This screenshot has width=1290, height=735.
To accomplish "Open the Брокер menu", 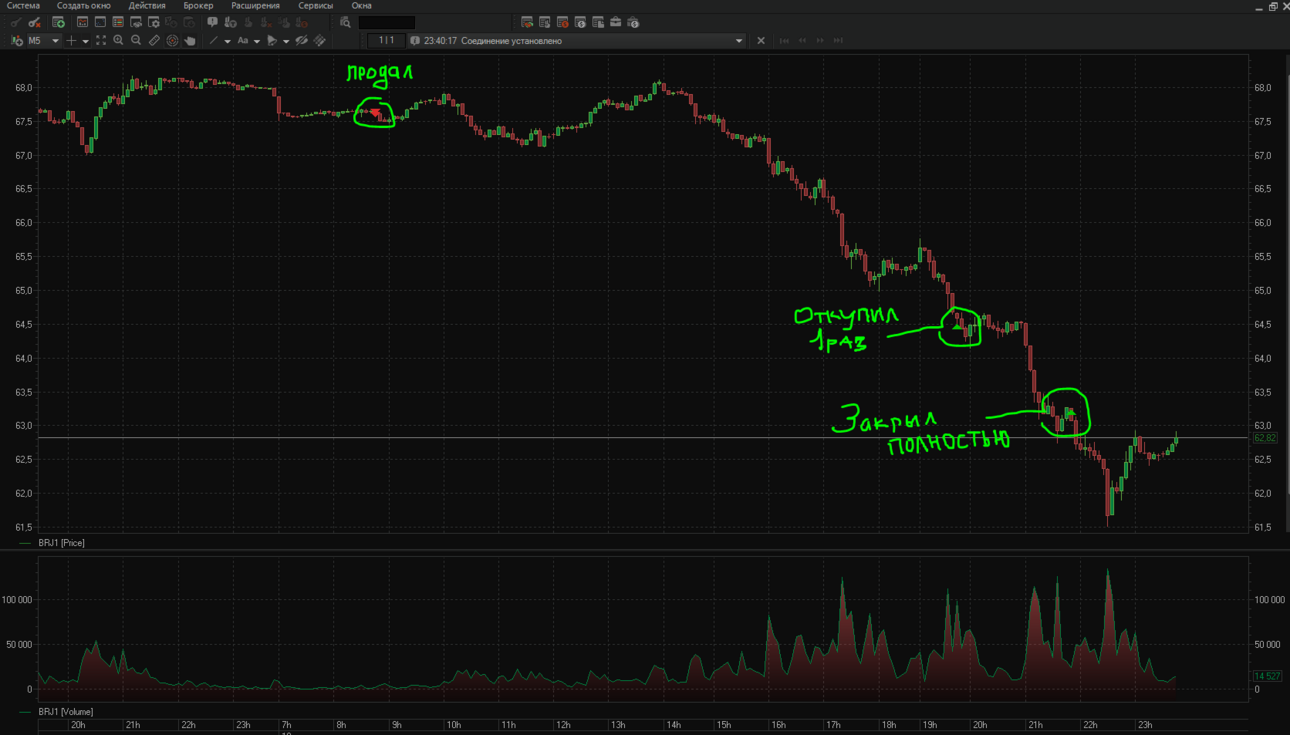I will (198, 6).
